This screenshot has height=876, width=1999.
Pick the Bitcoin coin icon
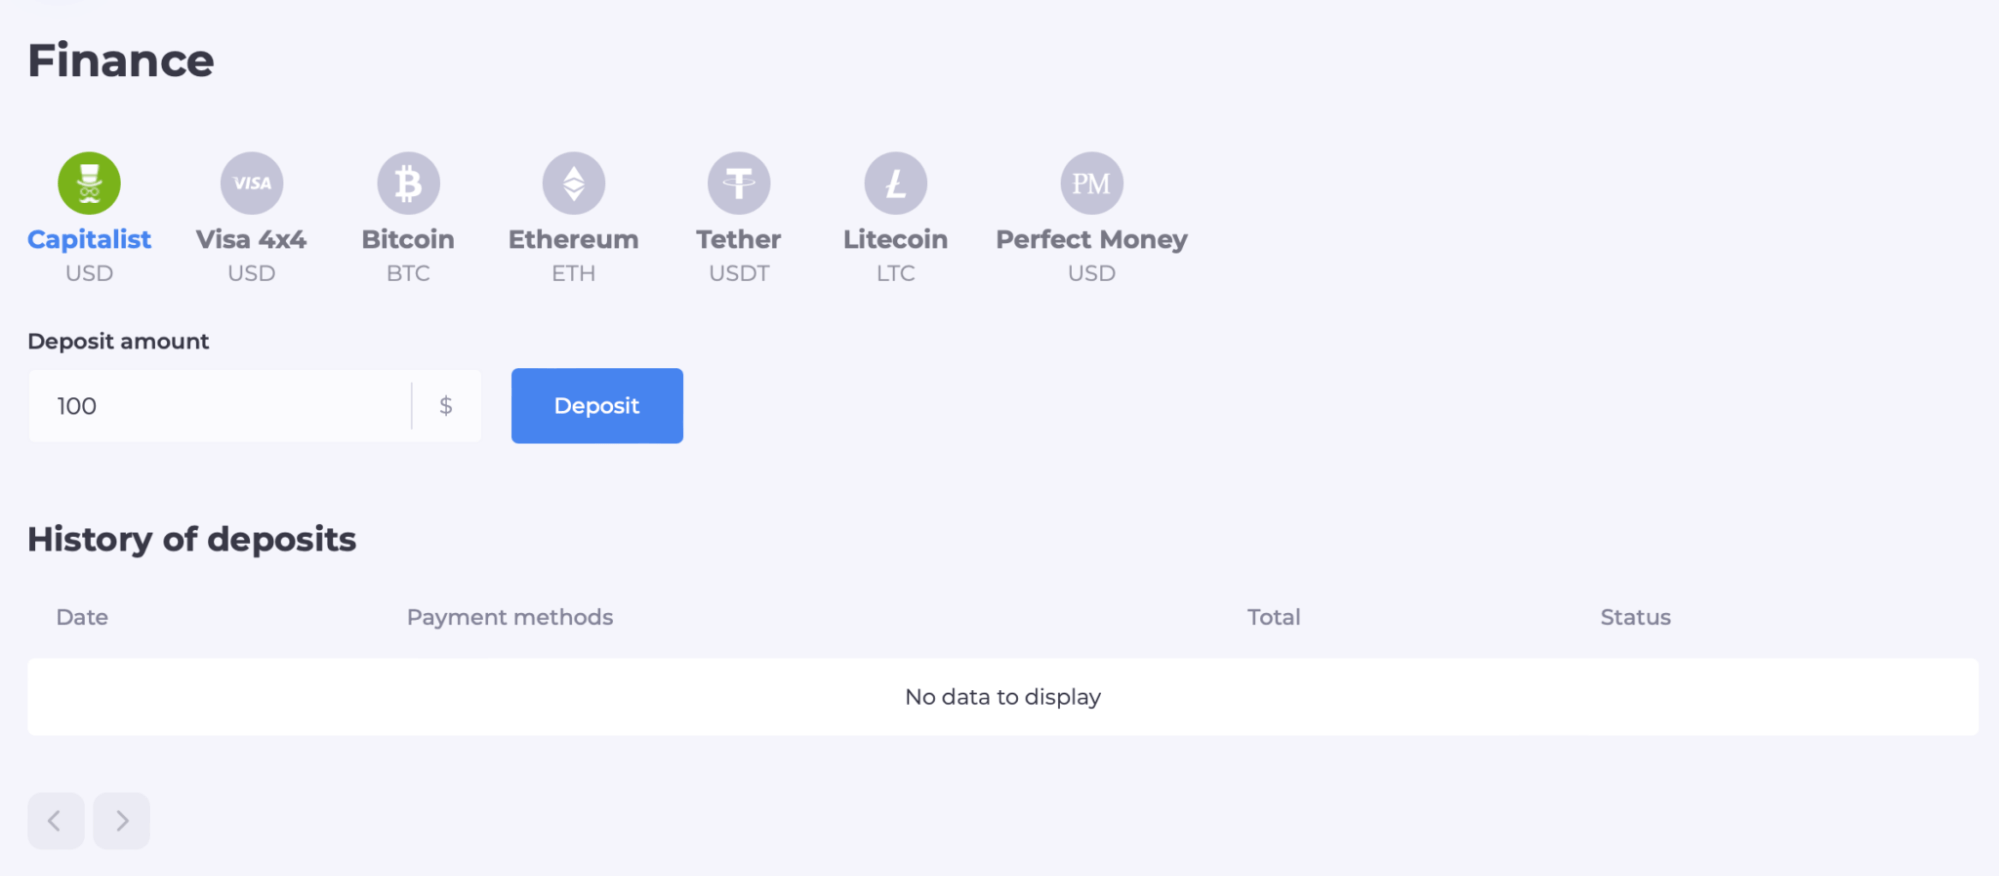[408, 183]
